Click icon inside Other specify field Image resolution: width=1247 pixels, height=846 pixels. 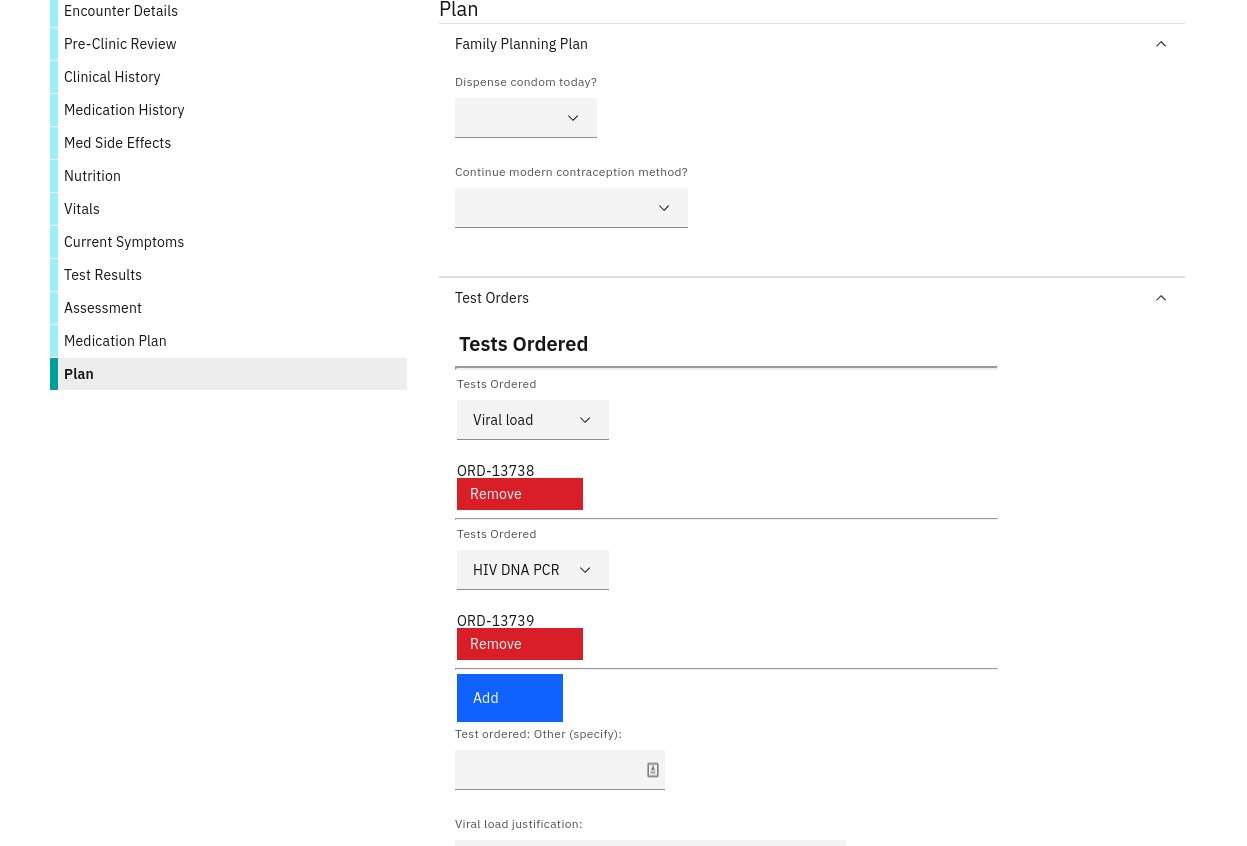point(653,770)
